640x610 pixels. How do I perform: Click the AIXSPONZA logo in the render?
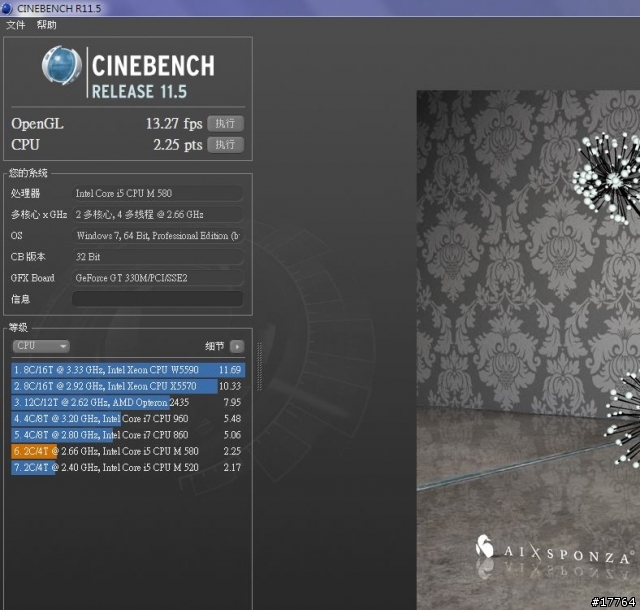[553, 550]
